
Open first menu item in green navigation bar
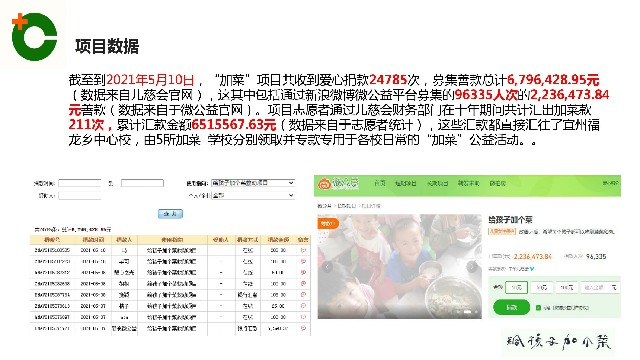point(380,184)
